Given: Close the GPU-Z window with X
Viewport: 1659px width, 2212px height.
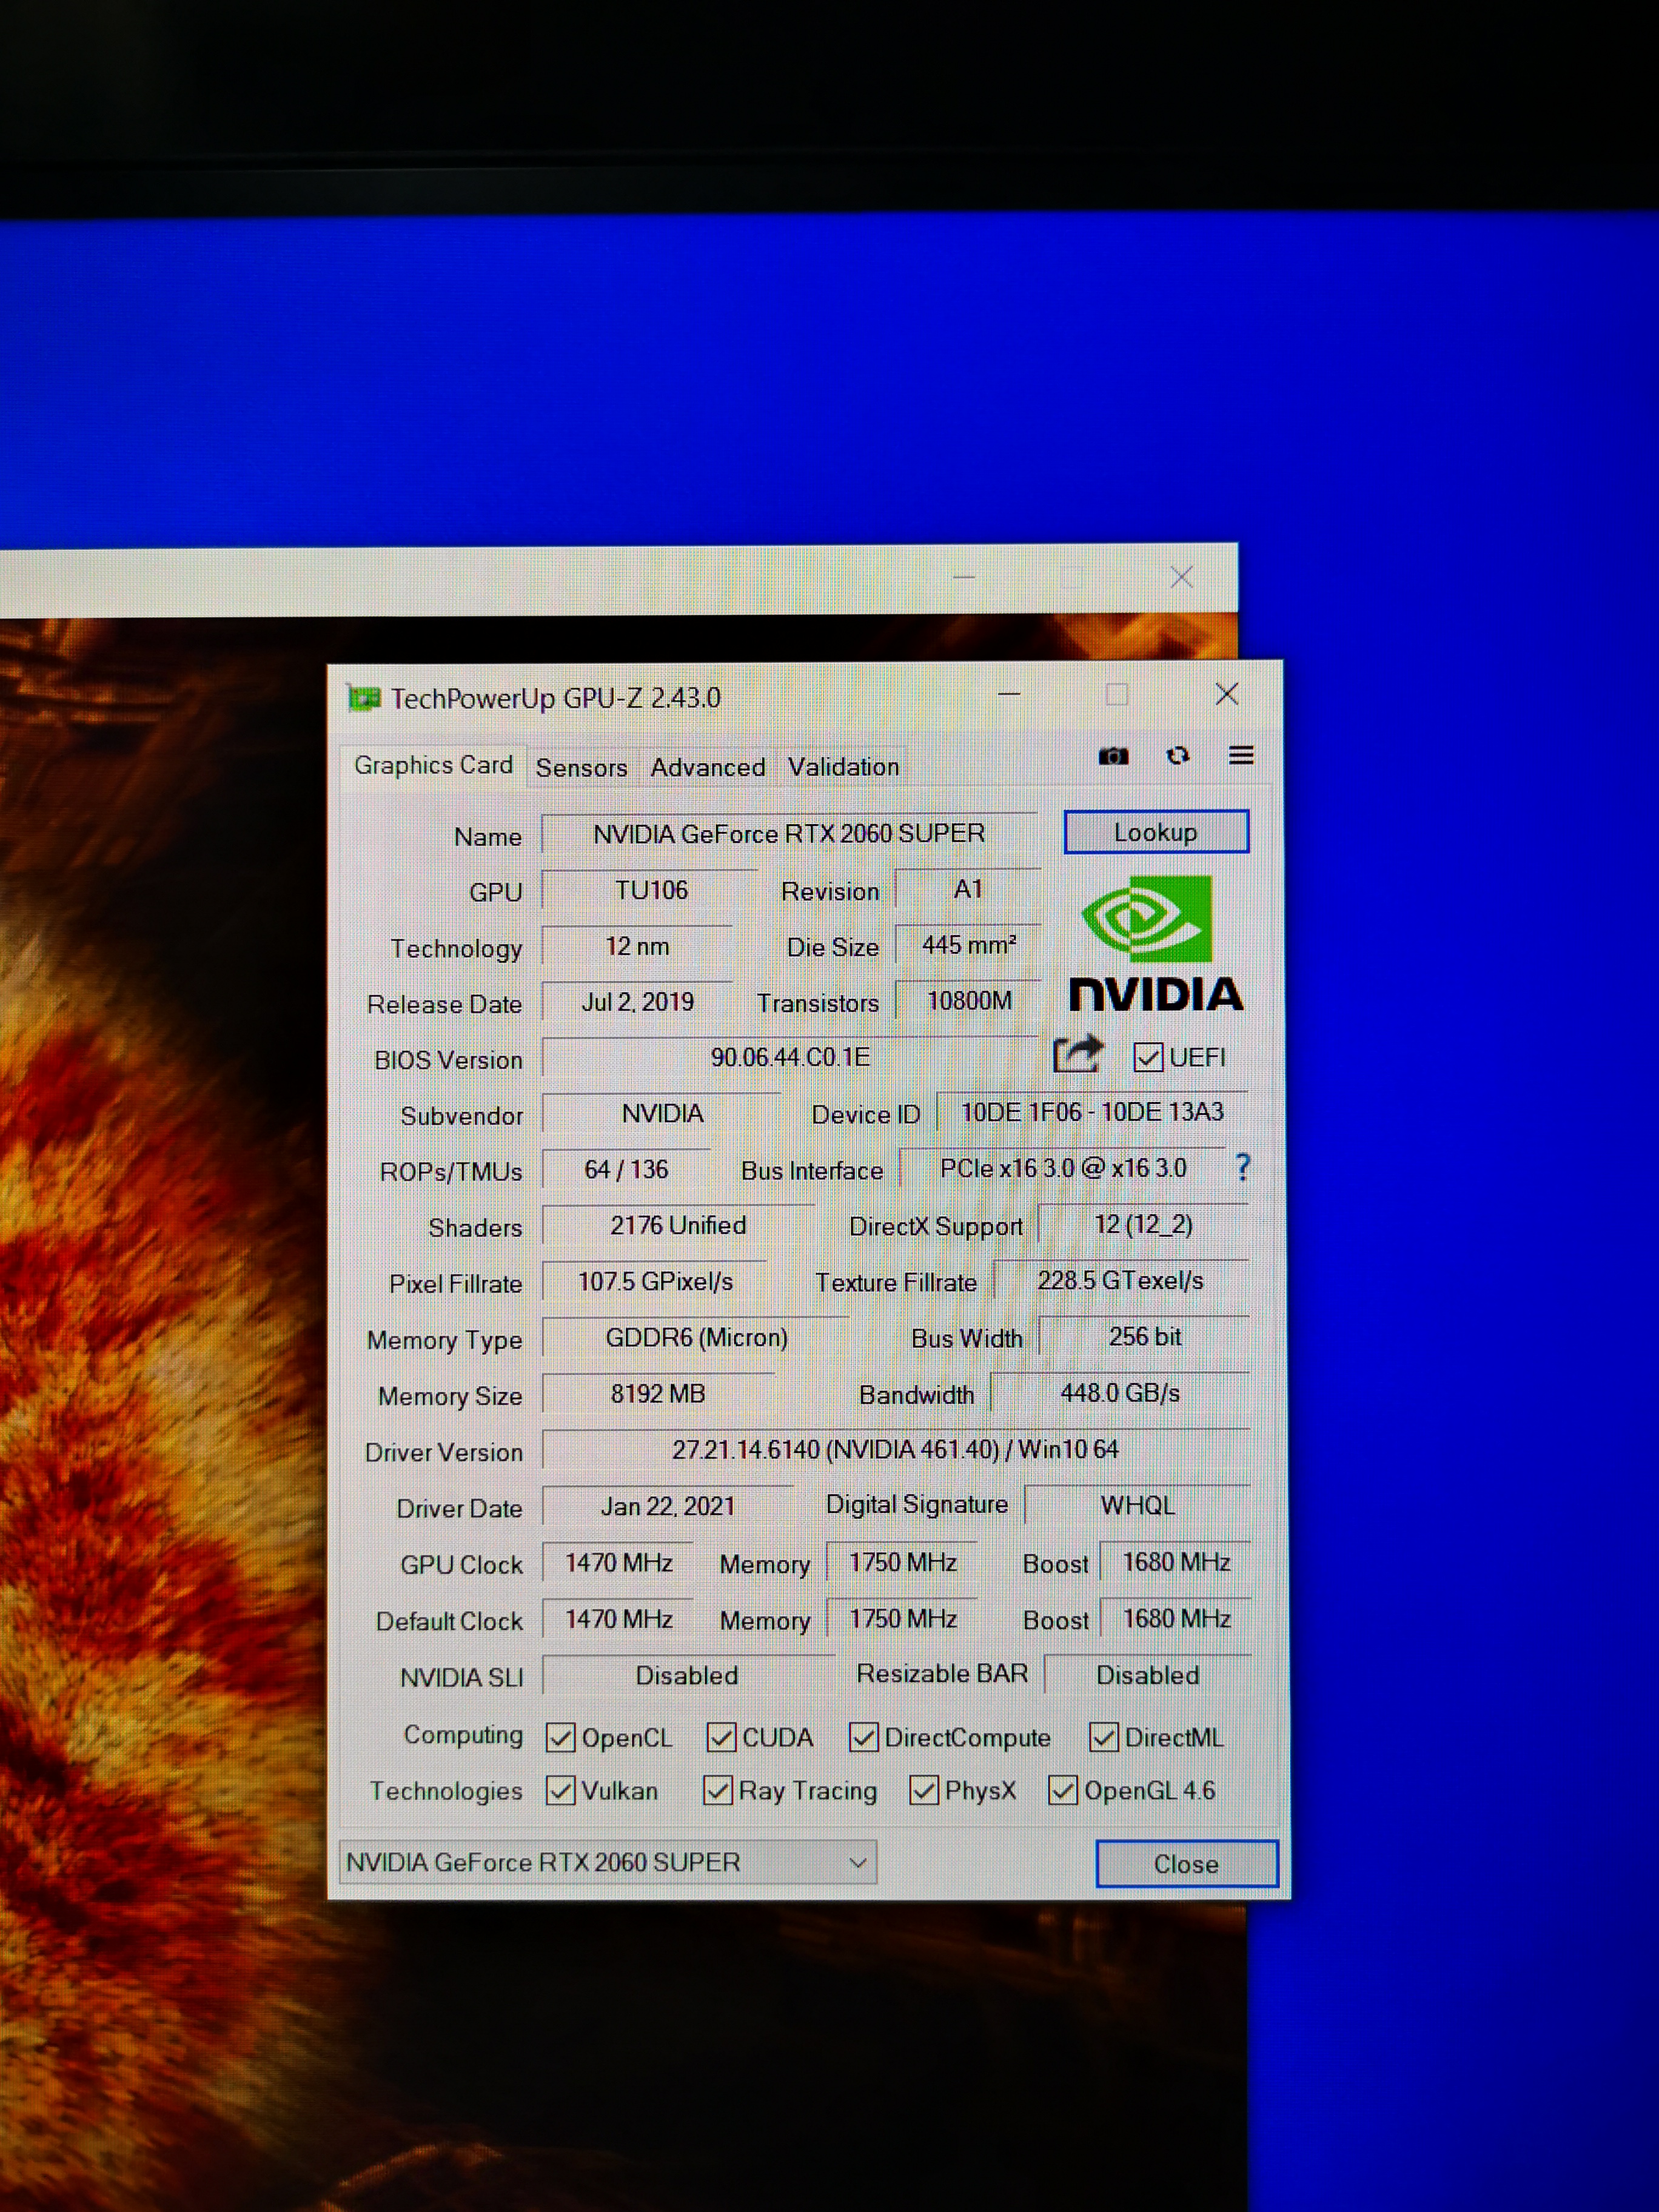Looking at the screenshot, I should point(1227,695).
